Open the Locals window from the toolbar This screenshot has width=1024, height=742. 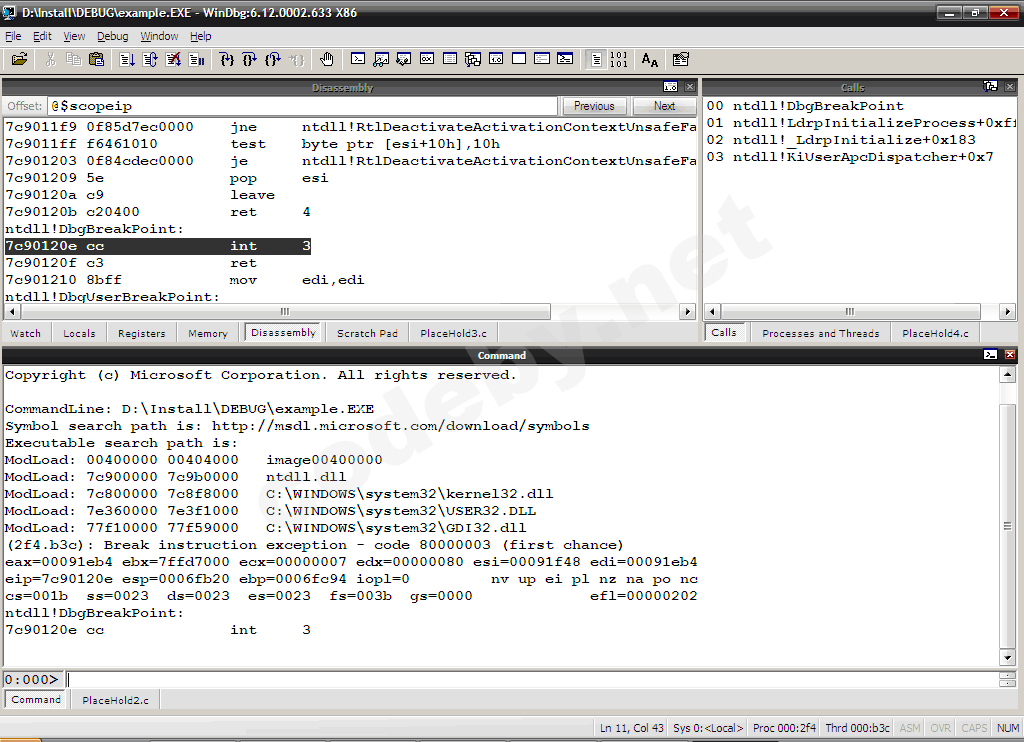pos(404,59)
